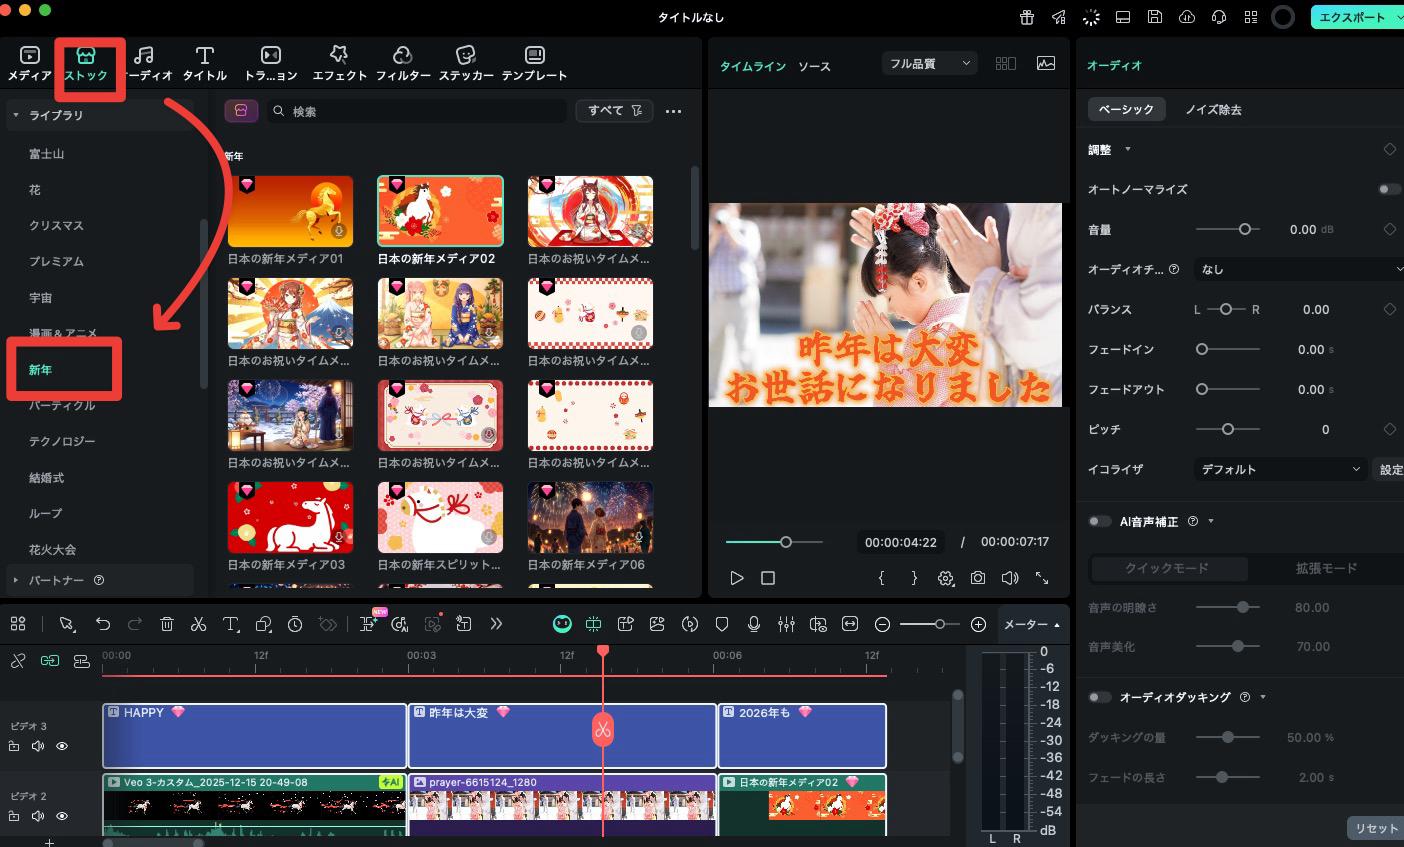Viewport: 1404px width, 847px height.
Task: Click the リセット reset button
Action: [x=1375, y=828]
